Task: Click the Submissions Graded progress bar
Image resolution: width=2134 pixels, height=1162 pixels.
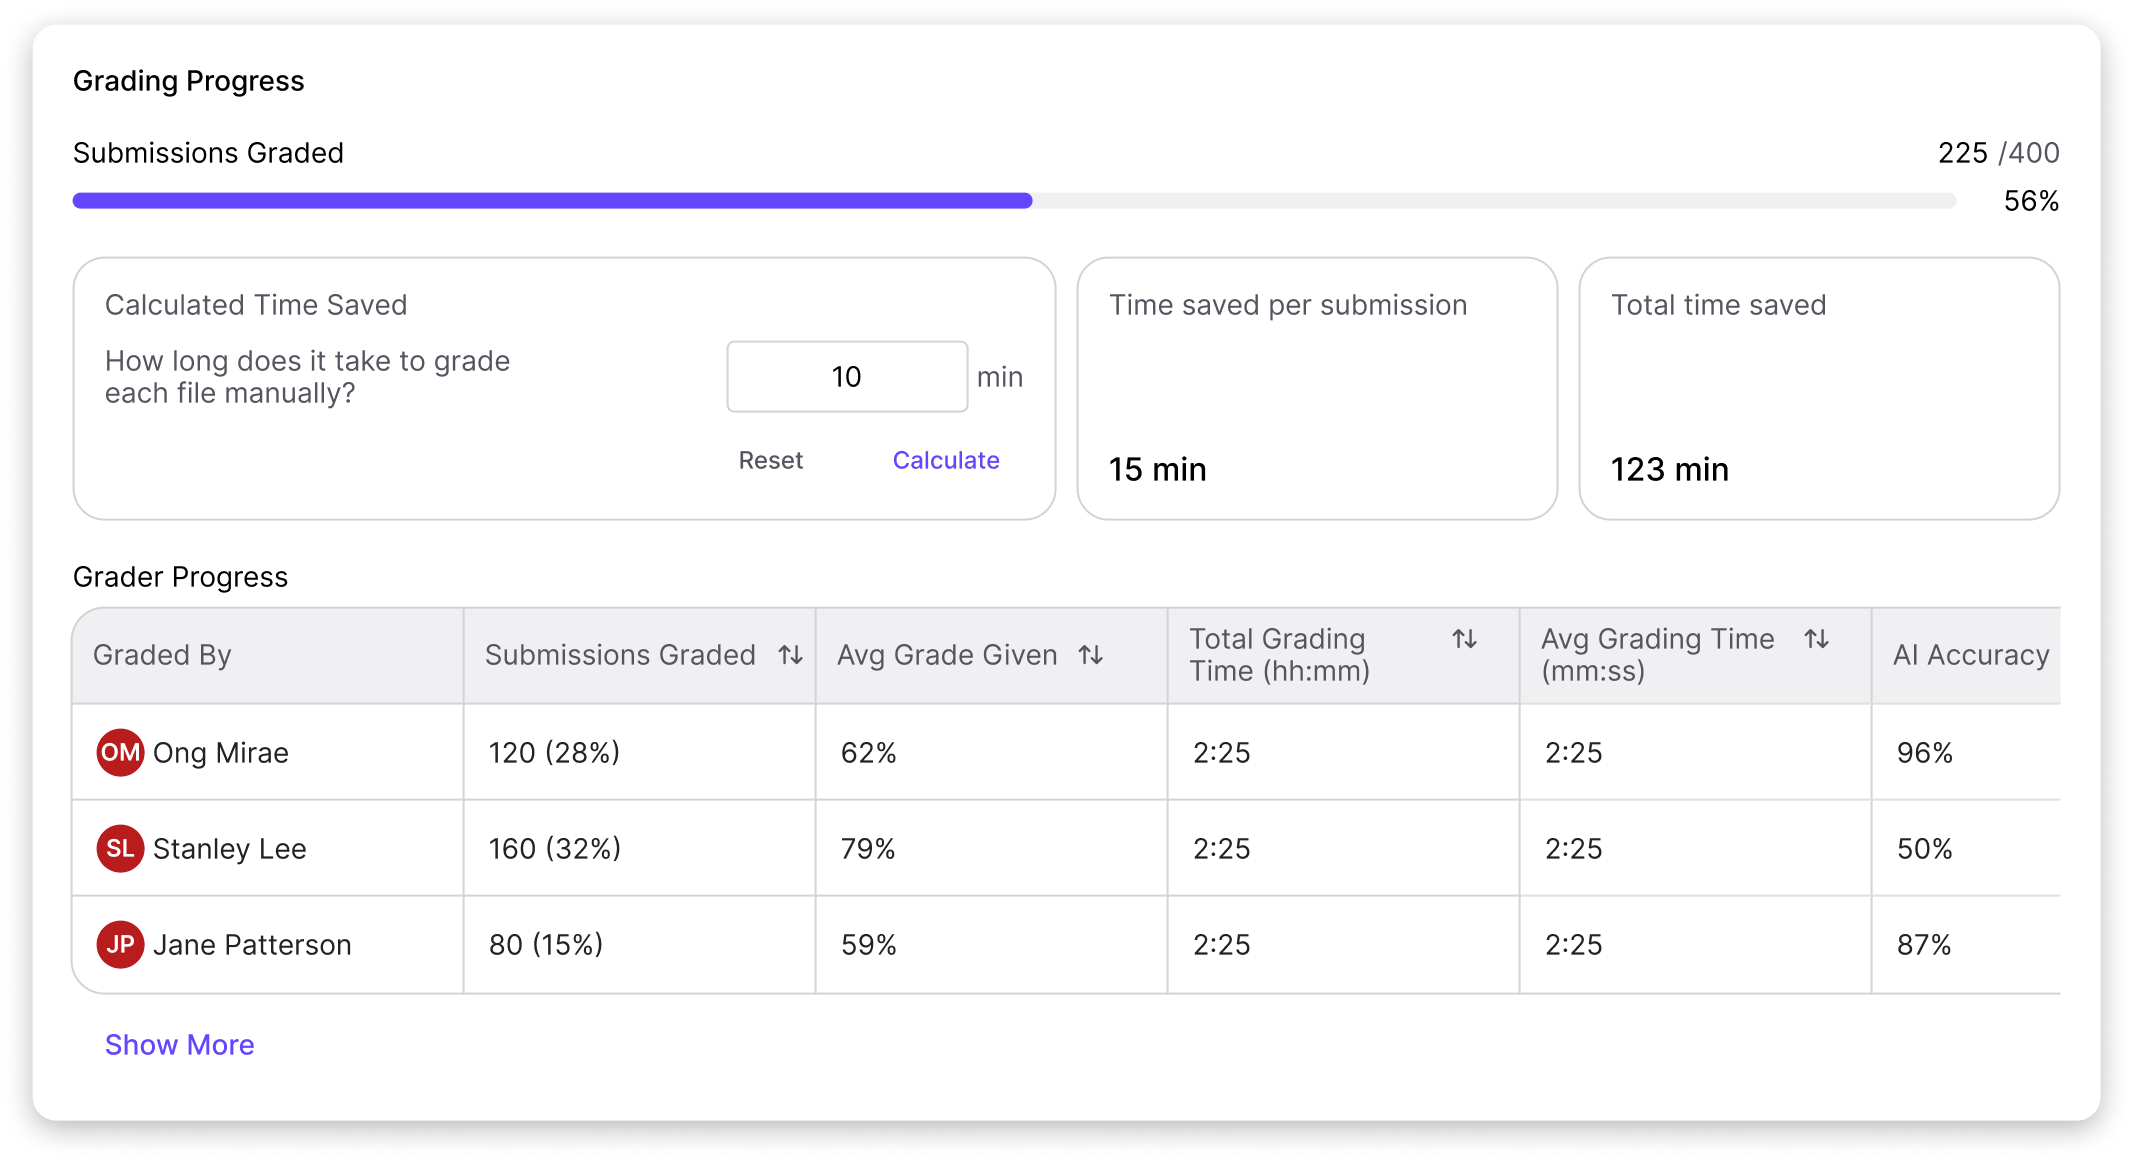Action: coord(1013,201)
